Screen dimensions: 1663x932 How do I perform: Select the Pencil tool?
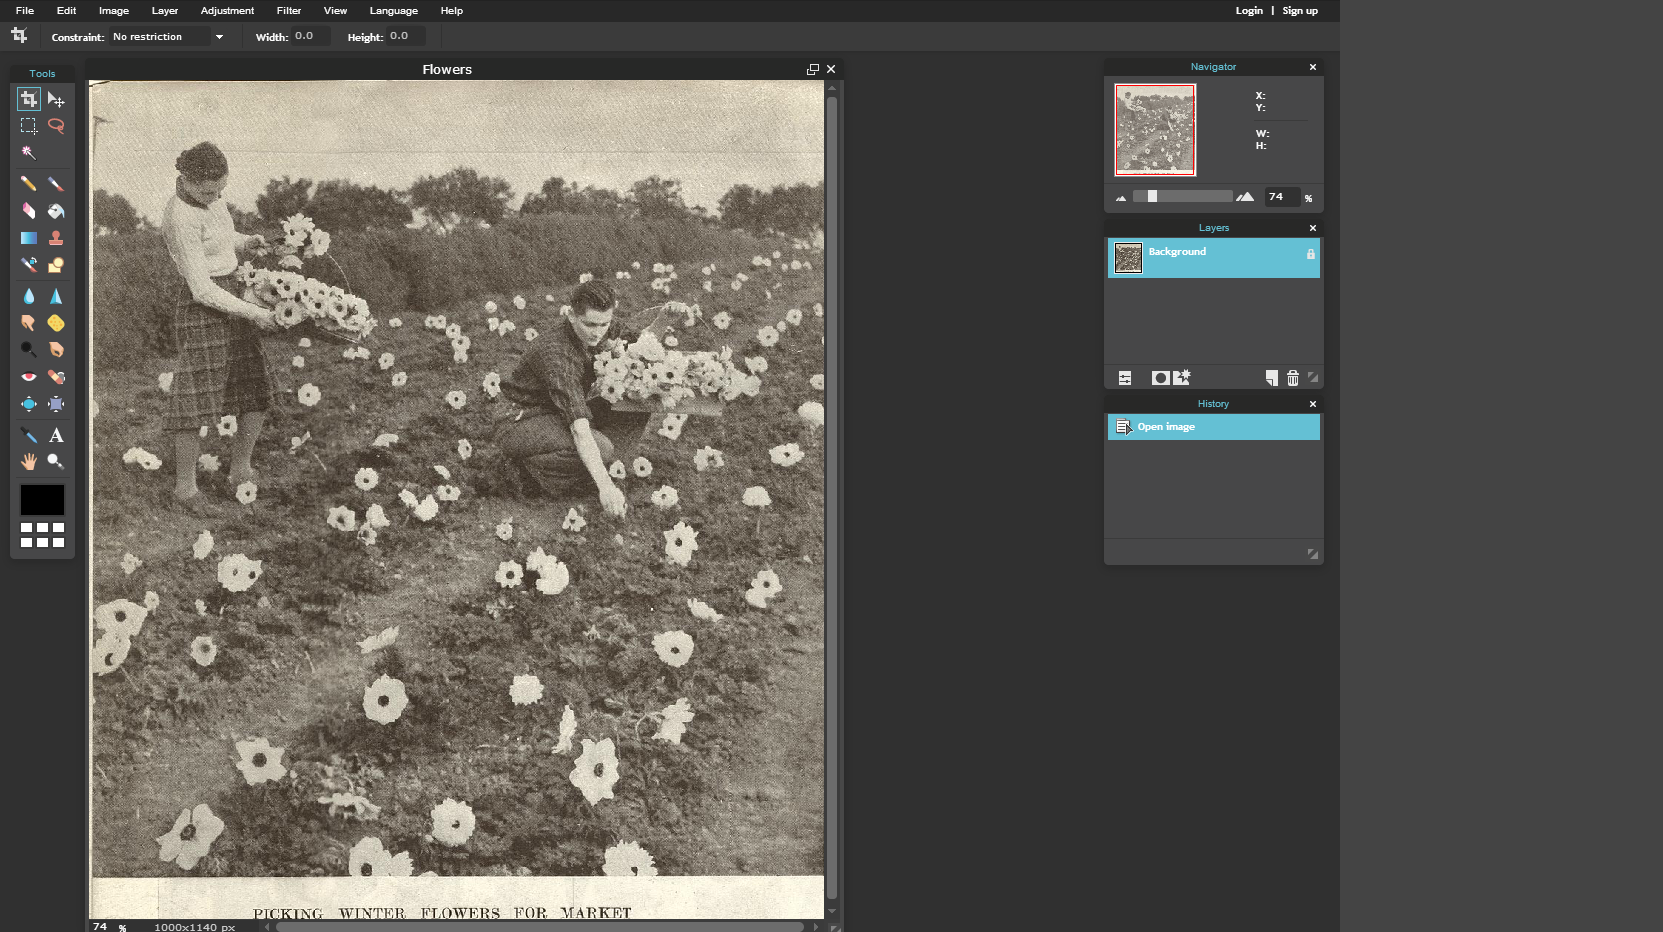pyautogui.click(x=29, y=184)
